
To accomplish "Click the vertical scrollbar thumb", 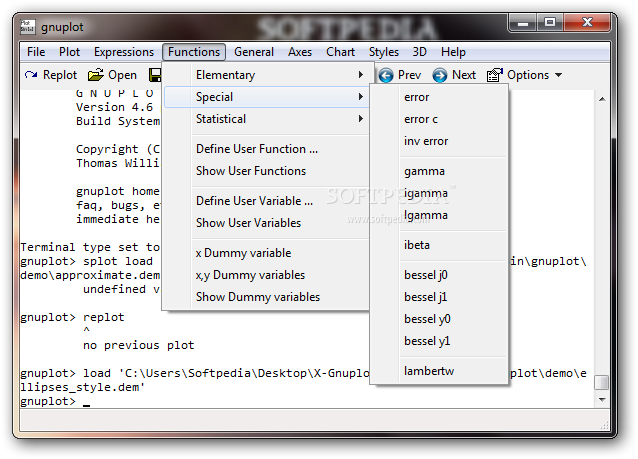I will pos(601,382).
